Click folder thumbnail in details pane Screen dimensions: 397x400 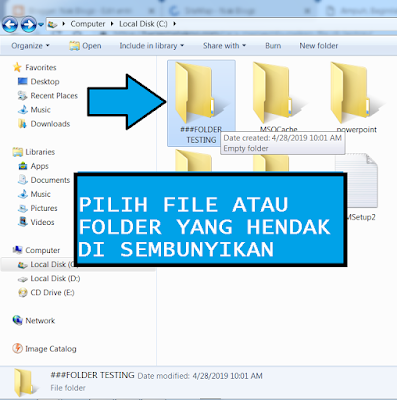tap(25, 383)
